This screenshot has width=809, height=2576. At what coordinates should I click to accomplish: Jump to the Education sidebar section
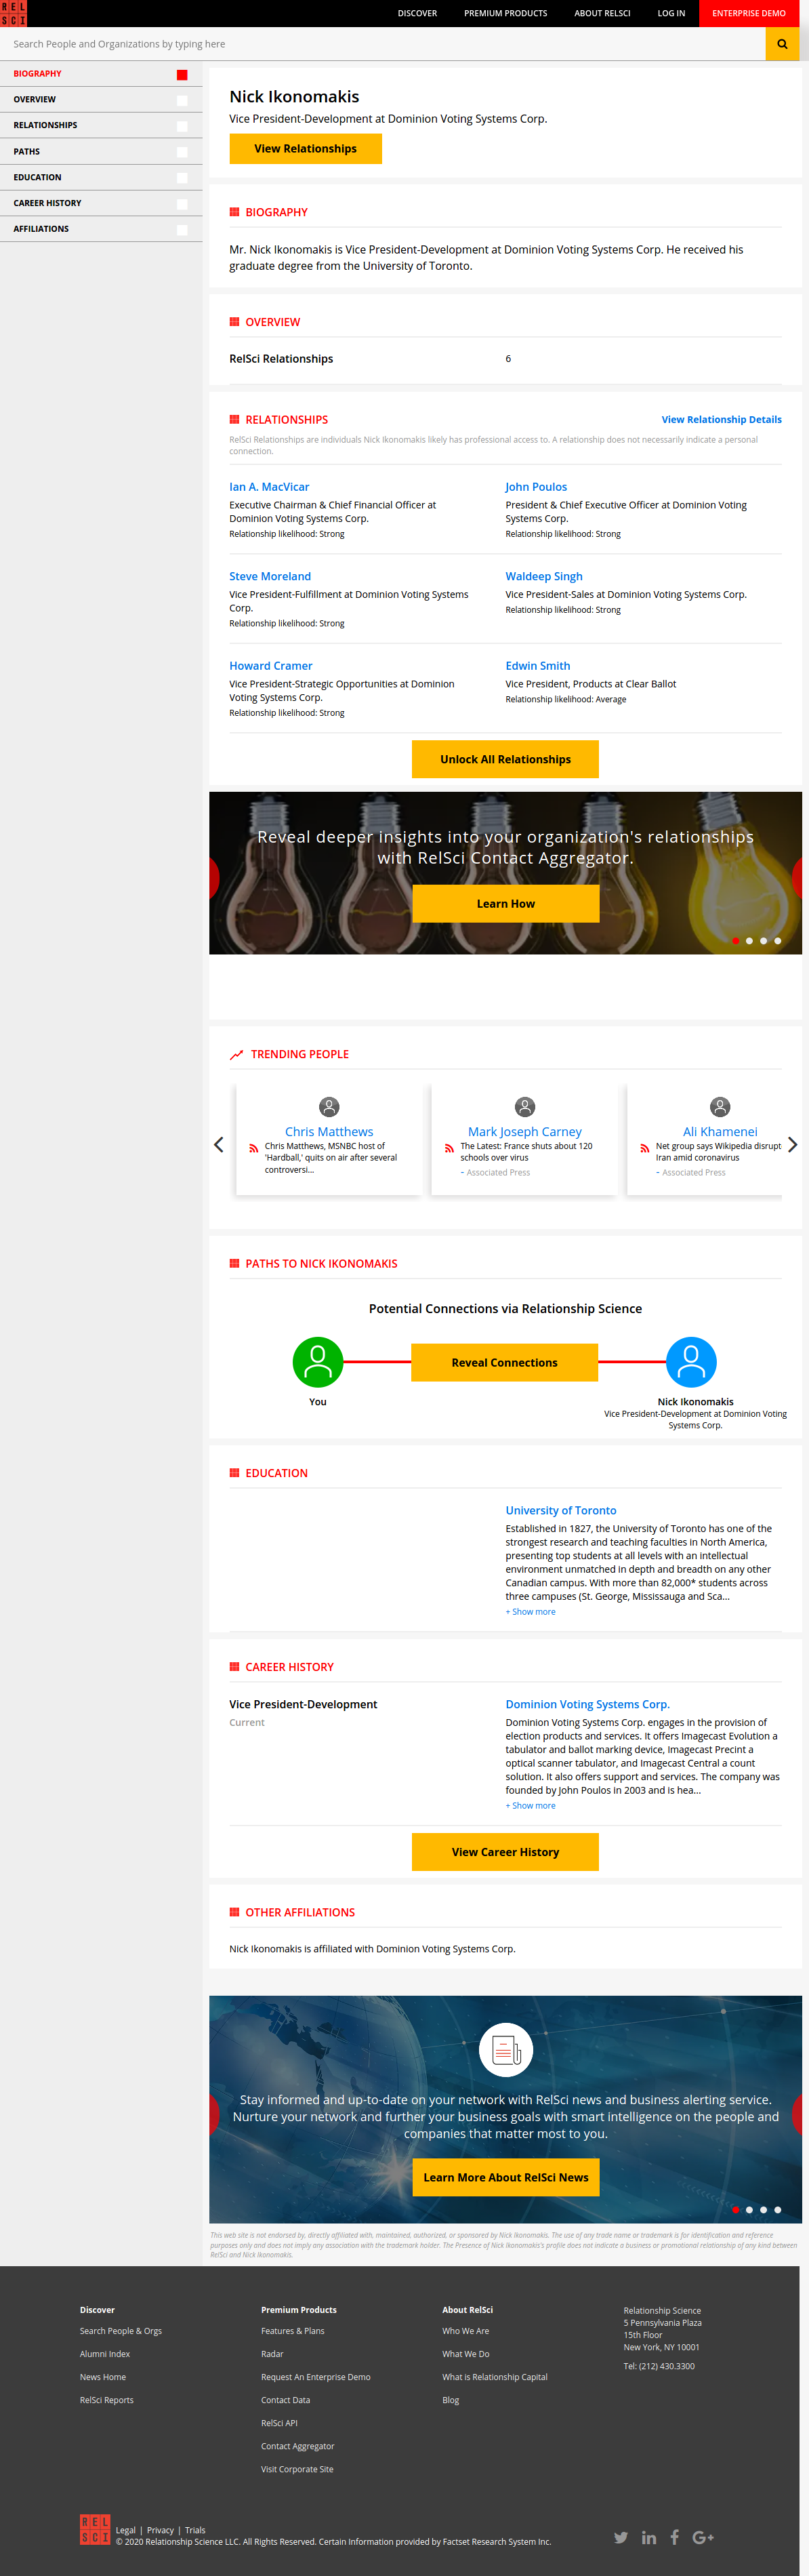click(101, 178)
